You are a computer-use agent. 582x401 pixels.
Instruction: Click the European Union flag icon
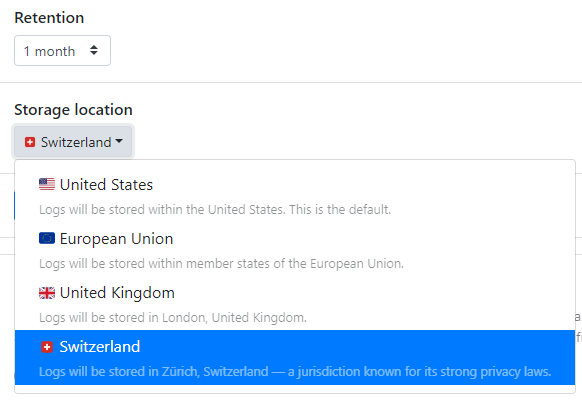47,238
